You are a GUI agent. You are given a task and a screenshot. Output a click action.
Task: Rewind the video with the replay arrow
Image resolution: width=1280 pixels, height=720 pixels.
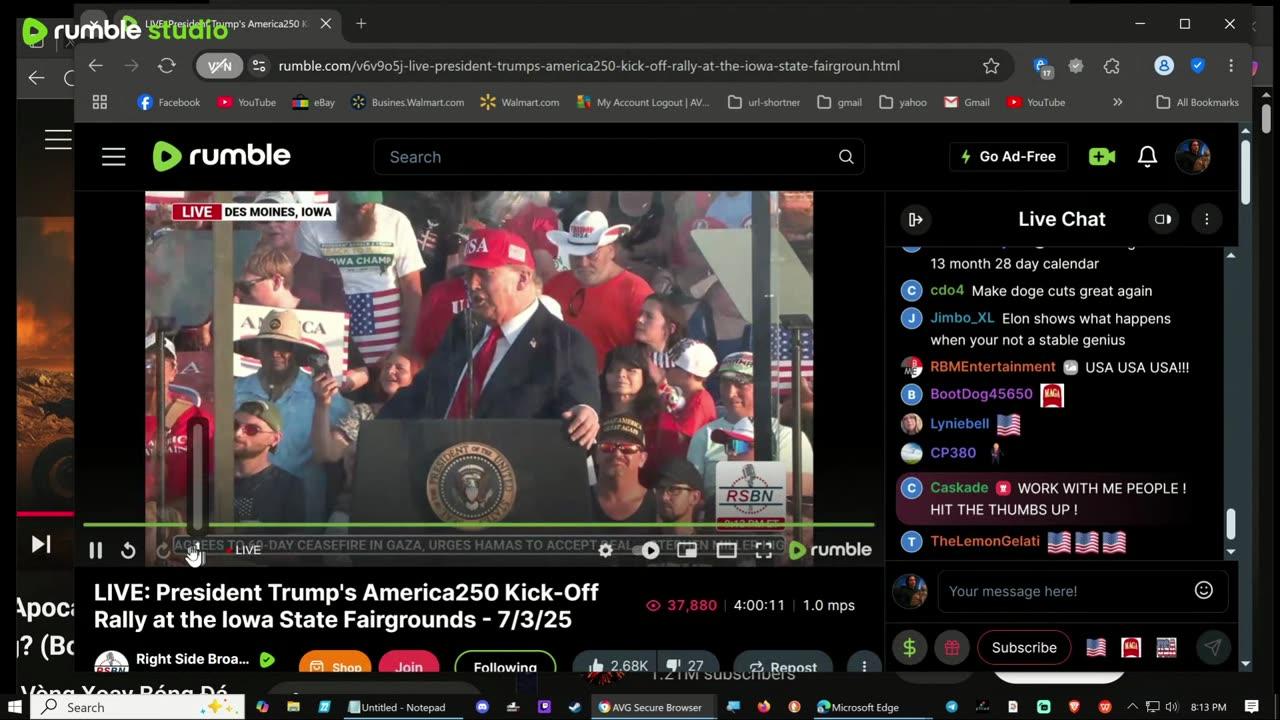[x=128, y=550]
